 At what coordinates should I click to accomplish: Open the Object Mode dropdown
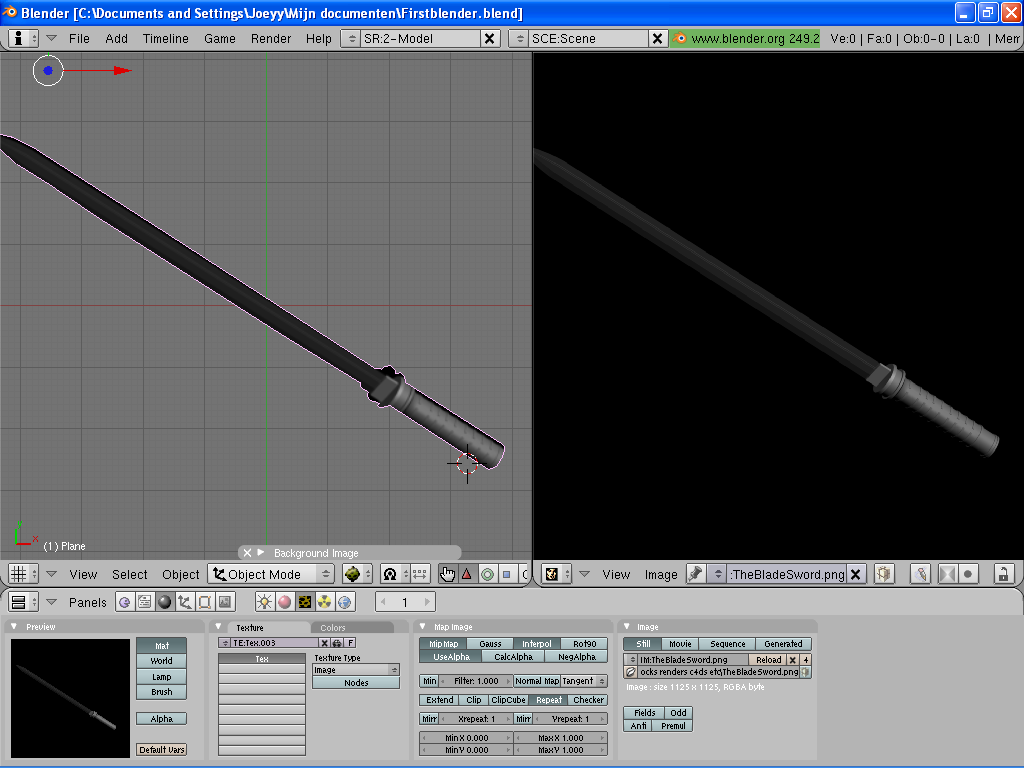pos(271,574)
